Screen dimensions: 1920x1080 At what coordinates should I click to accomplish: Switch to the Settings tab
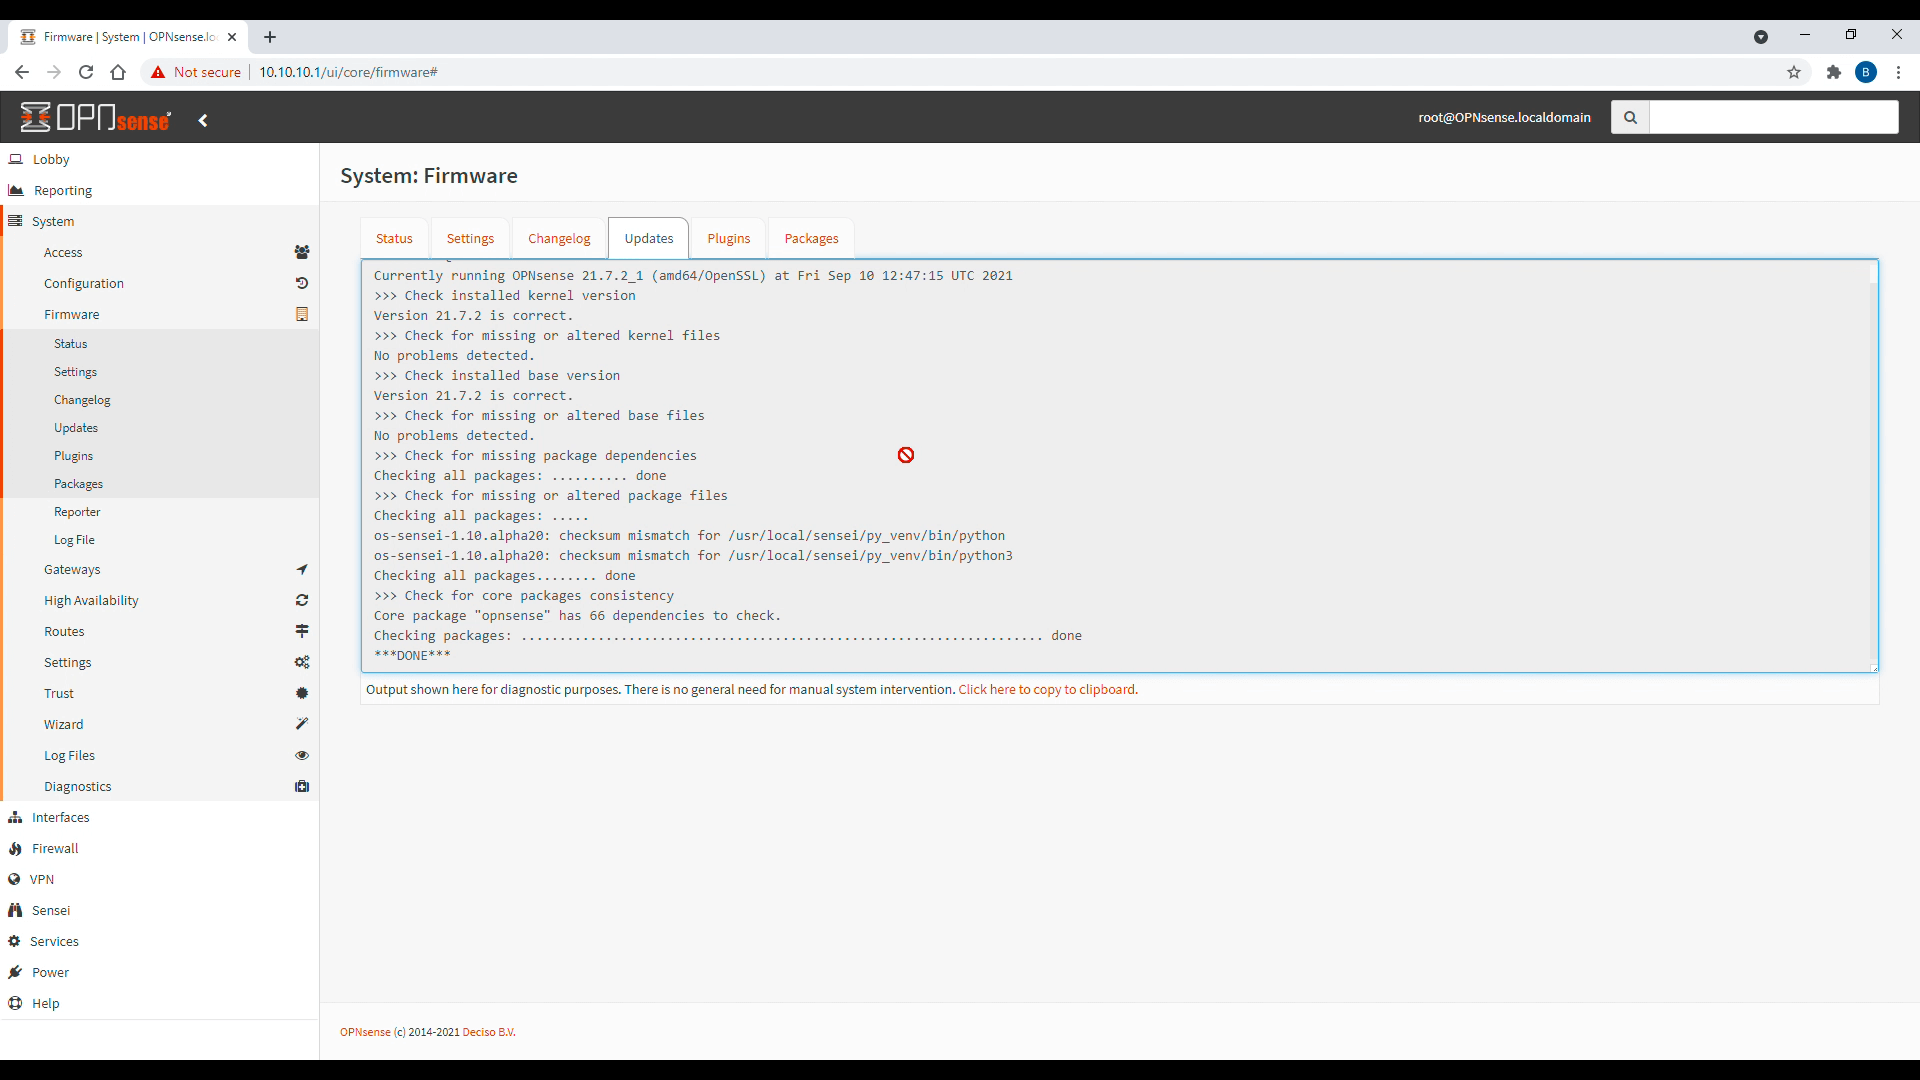coord(470,238)
